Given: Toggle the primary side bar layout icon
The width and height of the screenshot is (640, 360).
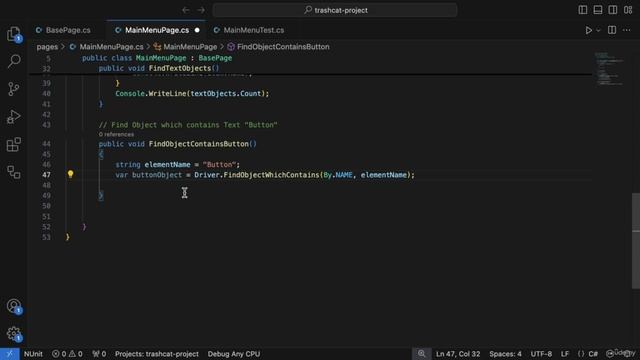Looking at the screenshot, I should pos(583,10).
